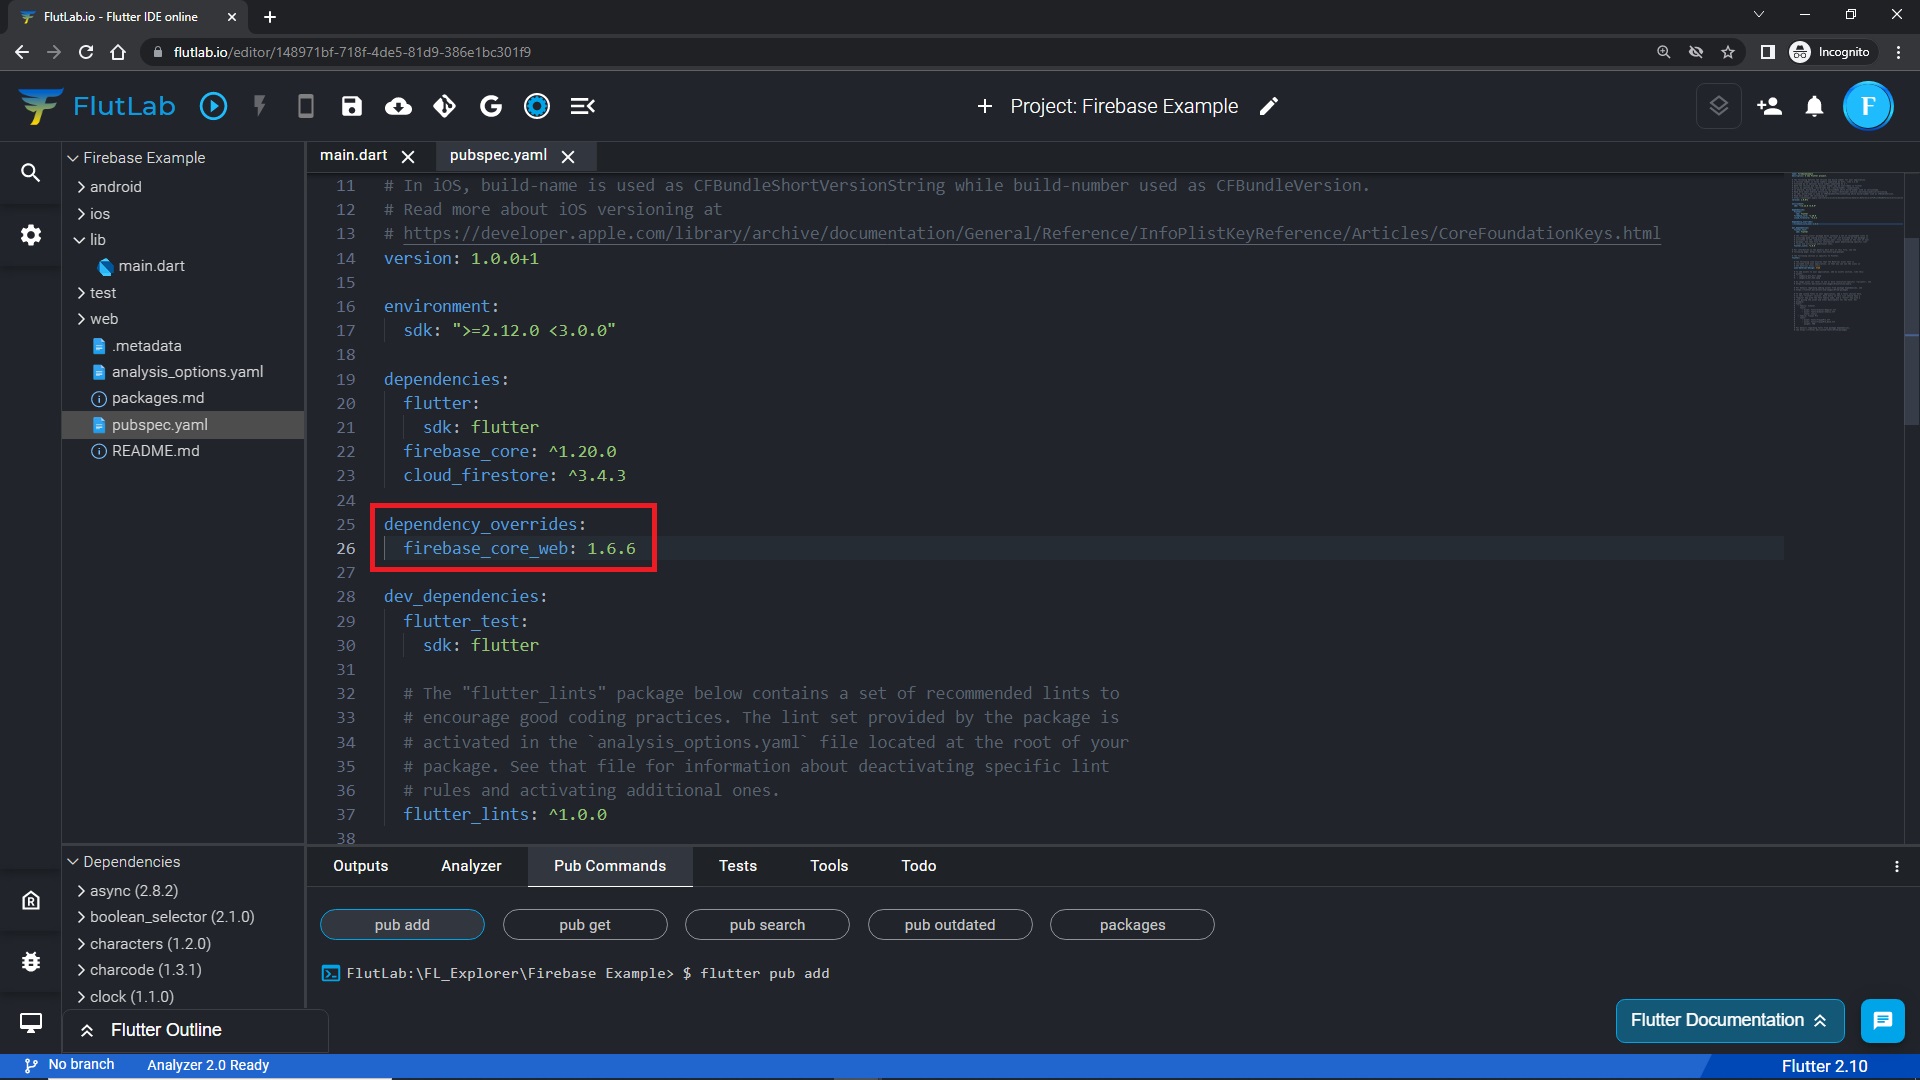Click the pub outdated button
1920x1080 pixels.
(x=950, y=925)
